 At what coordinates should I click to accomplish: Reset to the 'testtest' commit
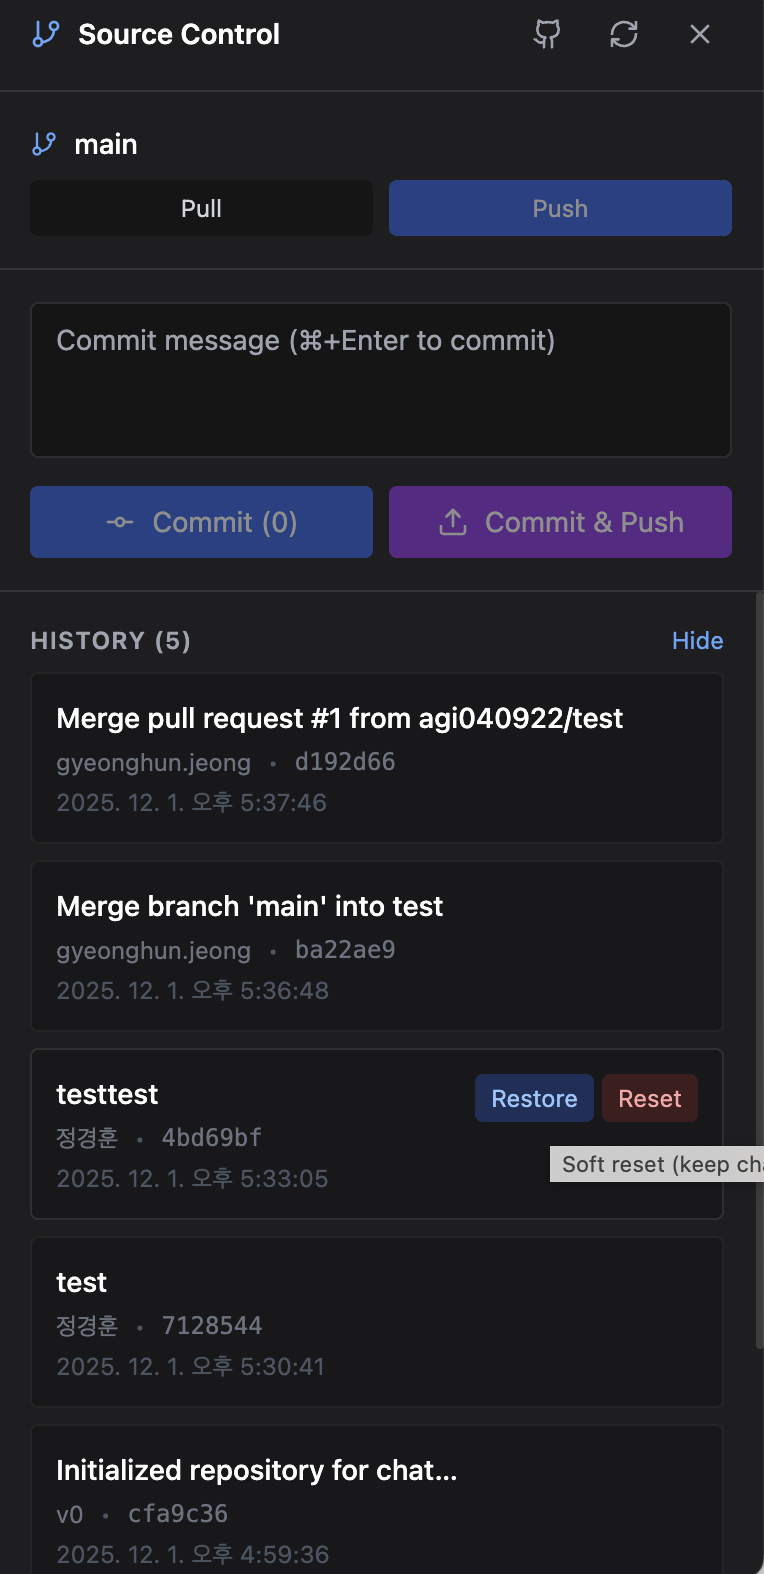pyautogui.click(x=649, y=1097)
